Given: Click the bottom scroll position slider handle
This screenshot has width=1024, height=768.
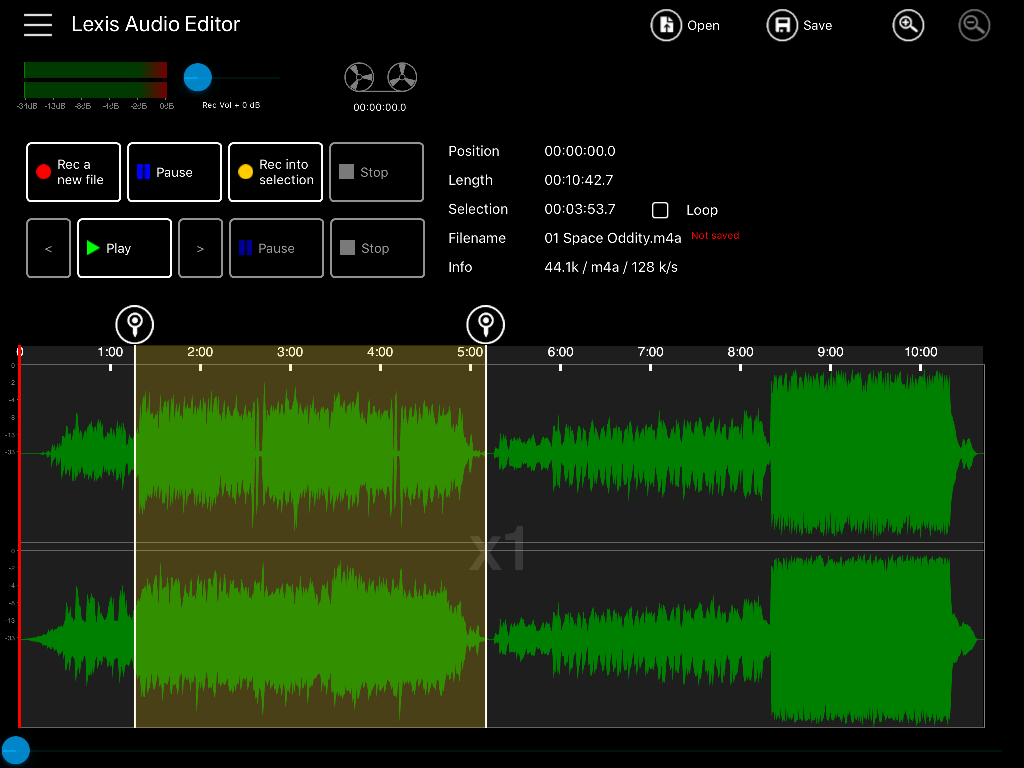Looking at the screenshot, I should tap(15, 750).
